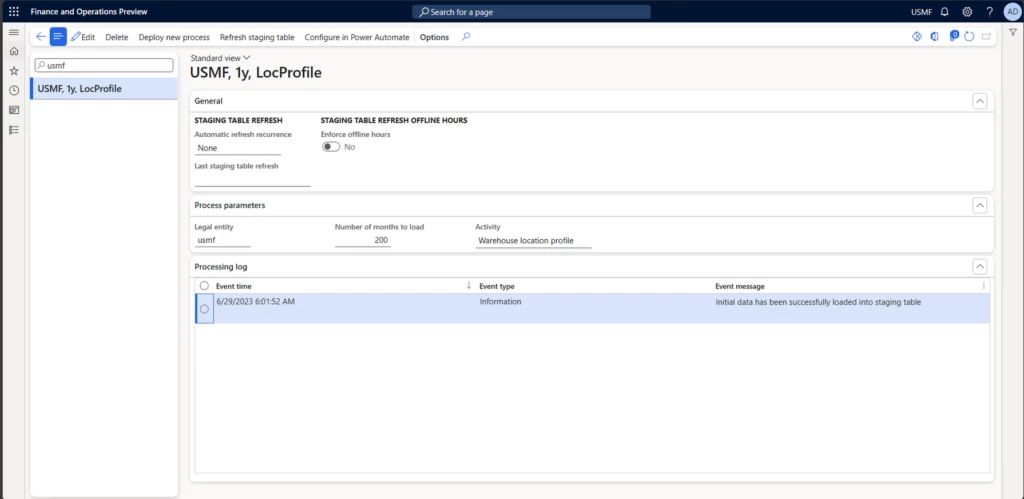Go to Home in the left sidebar
The width and height of the screenshot is (1024, 499).
[14, 51]
